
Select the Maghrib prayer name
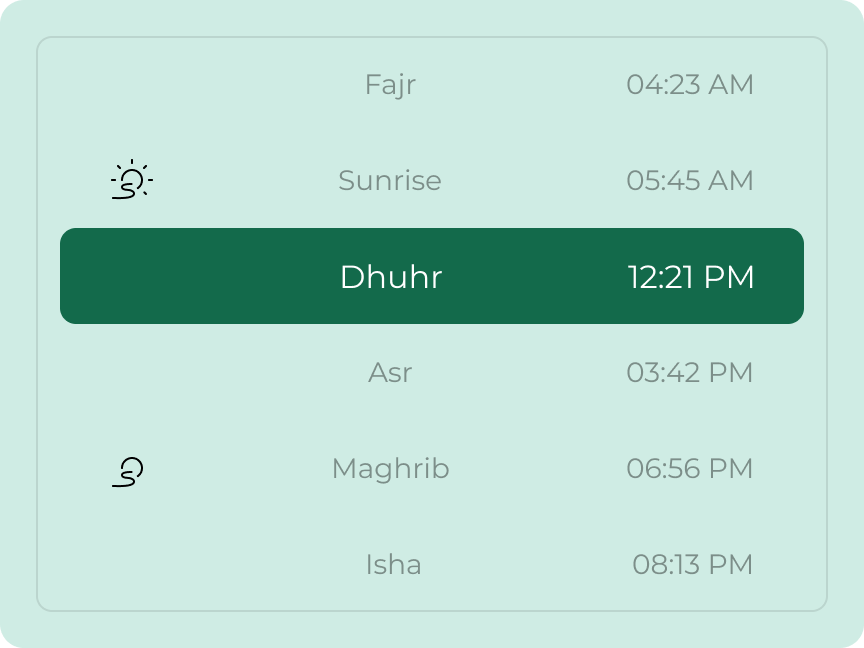point(390,469)
